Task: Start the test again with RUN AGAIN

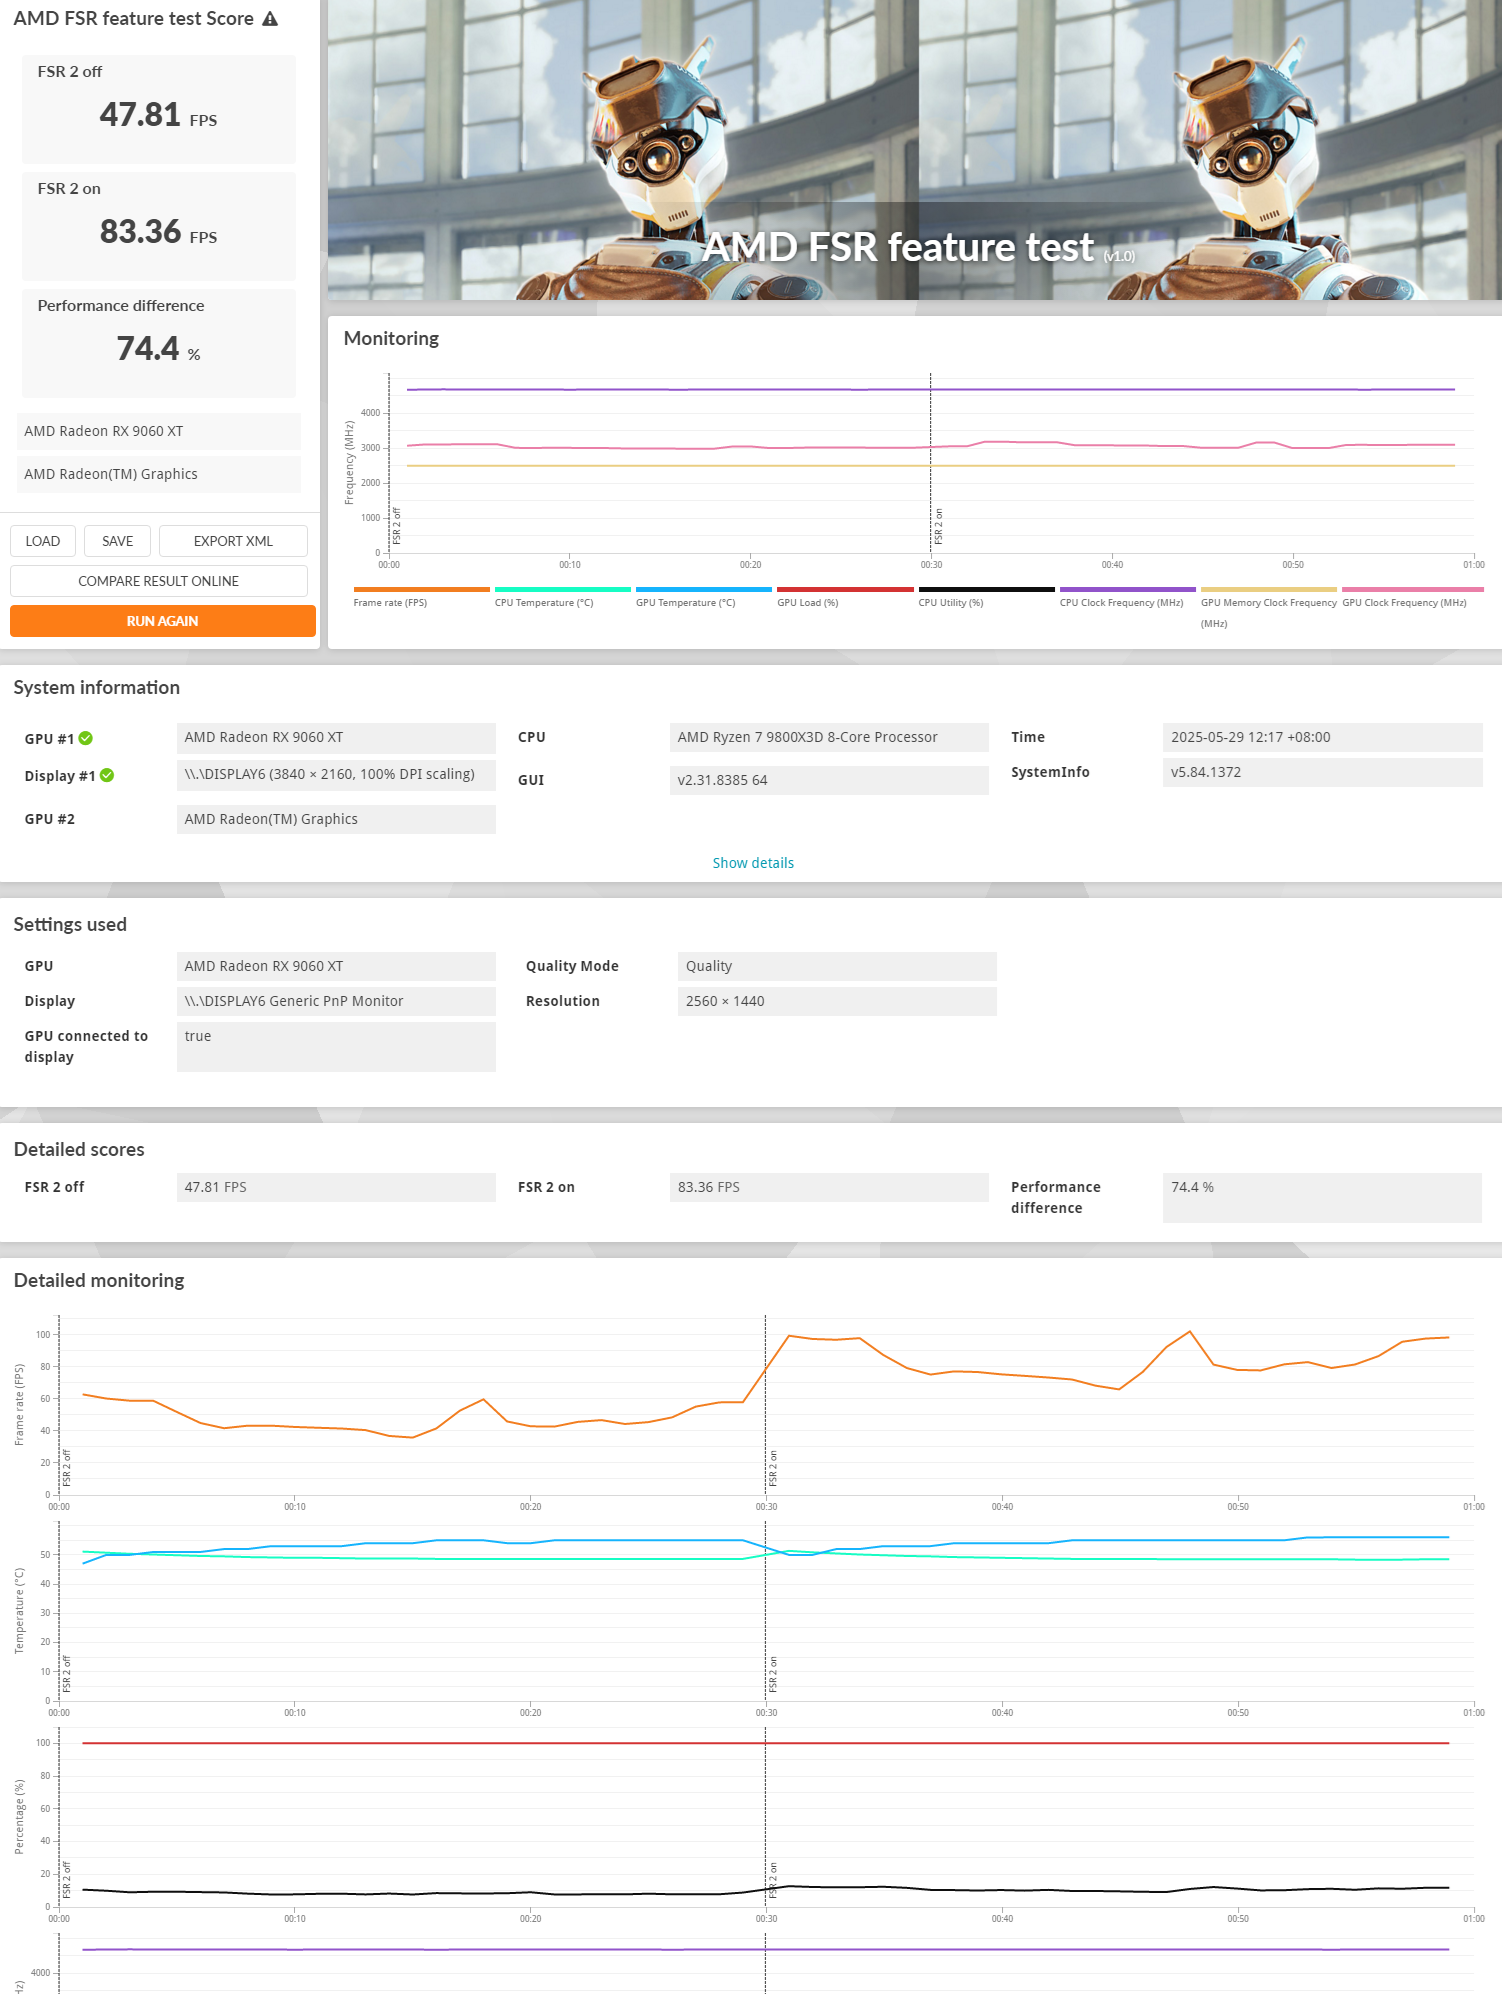Action: (x=163, y=621)
